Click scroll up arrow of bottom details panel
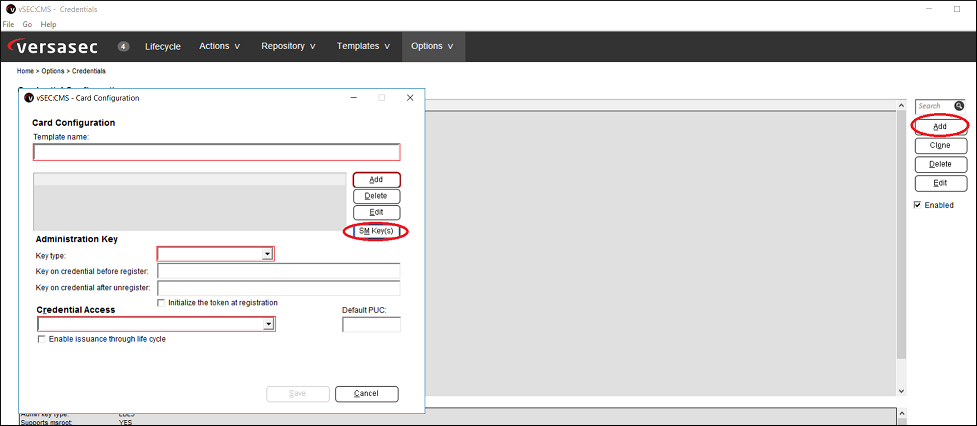The width and height of the screenshot is (977, 426). click(x=901, y=414)
